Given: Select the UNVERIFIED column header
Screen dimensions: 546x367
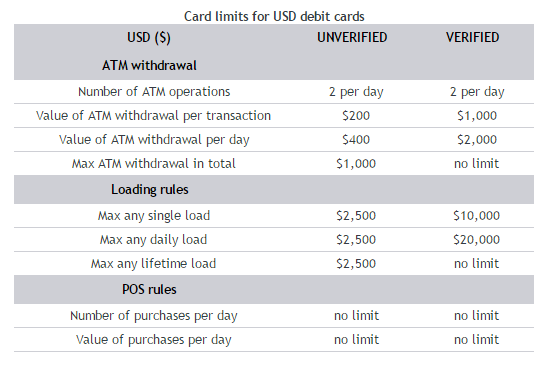Looking at the screenshot, I should point(352,37).
